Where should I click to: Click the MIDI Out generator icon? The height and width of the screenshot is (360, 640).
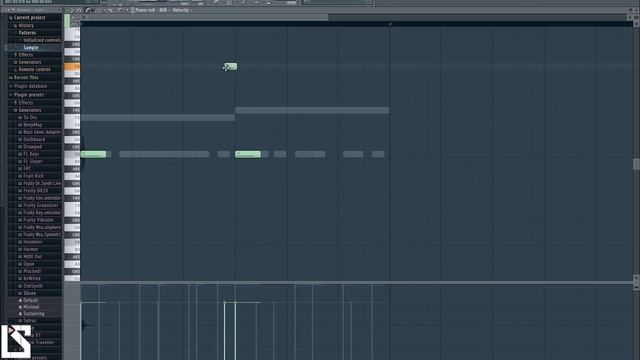click(x=20, y=257)
